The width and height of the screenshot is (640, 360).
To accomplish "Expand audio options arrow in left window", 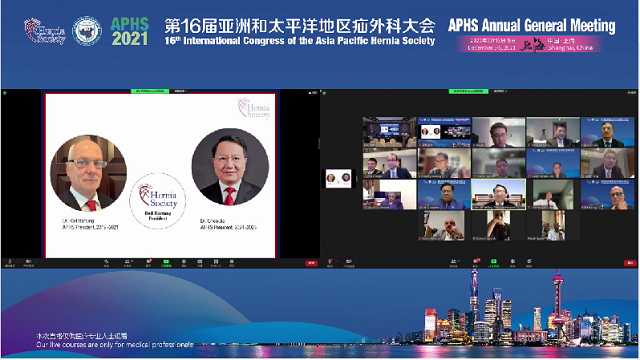I will (x=17, y=261).
